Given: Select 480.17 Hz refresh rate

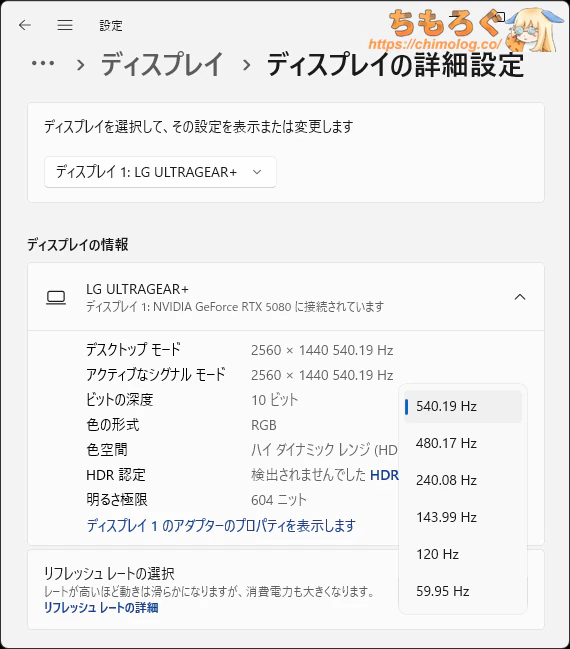Looking at the screenshot, I should (463, 443).
